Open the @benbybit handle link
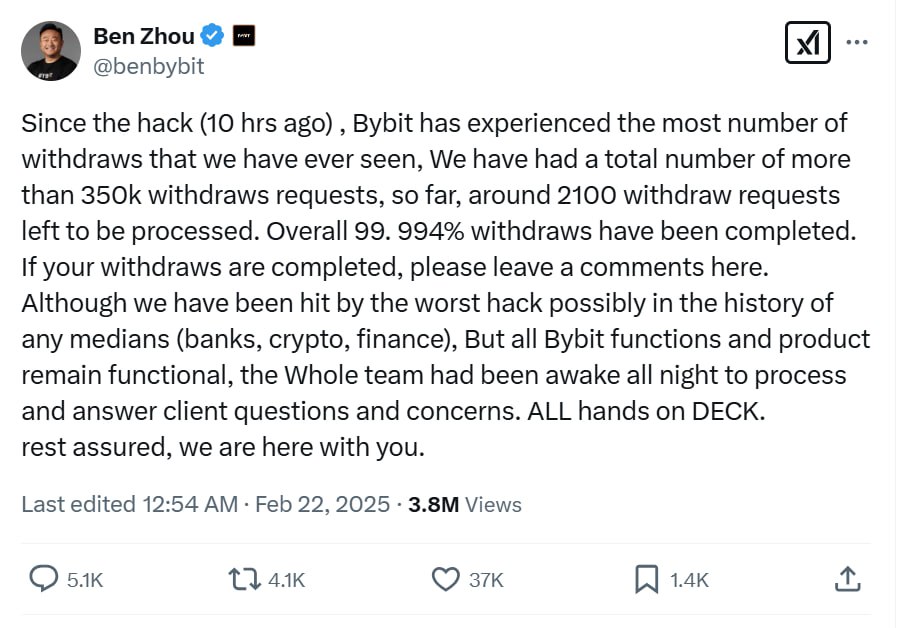The height and width of the screenshot is (628, 905). pyautogui.click(x=148, y=67)
